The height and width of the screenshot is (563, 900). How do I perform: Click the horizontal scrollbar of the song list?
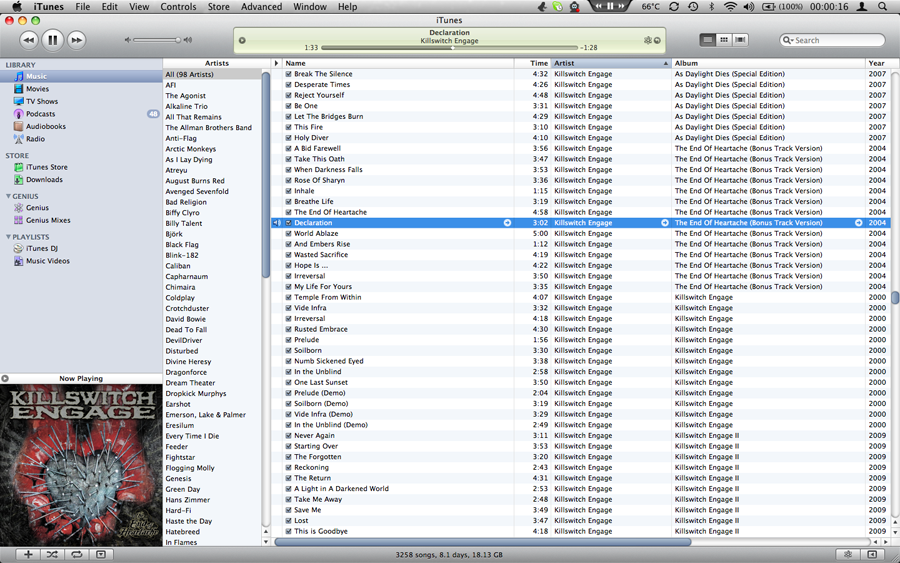click(482, 542)
